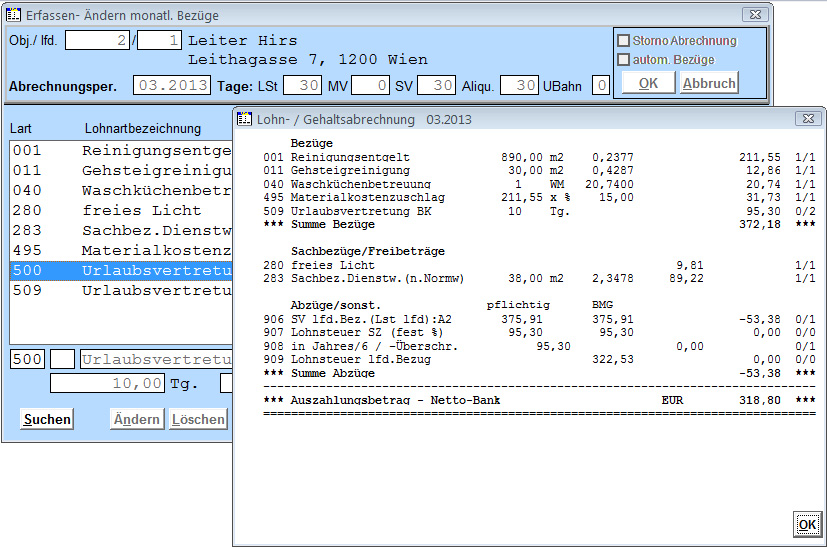
Task: Select list row 509 Urlaubsvertretu
Action: [121, 291]
